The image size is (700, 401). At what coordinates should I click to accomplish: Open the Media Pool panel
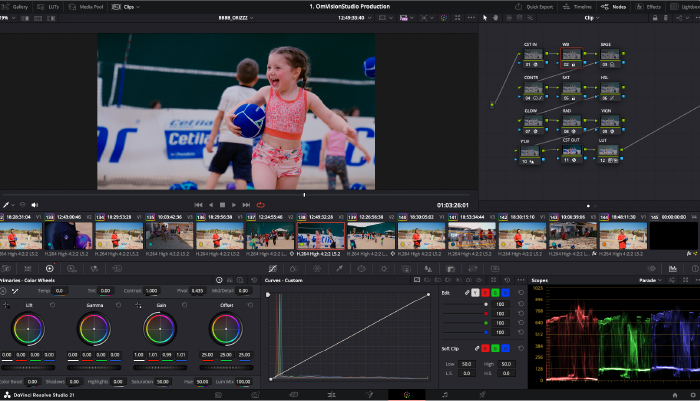[x=86, y=7]
